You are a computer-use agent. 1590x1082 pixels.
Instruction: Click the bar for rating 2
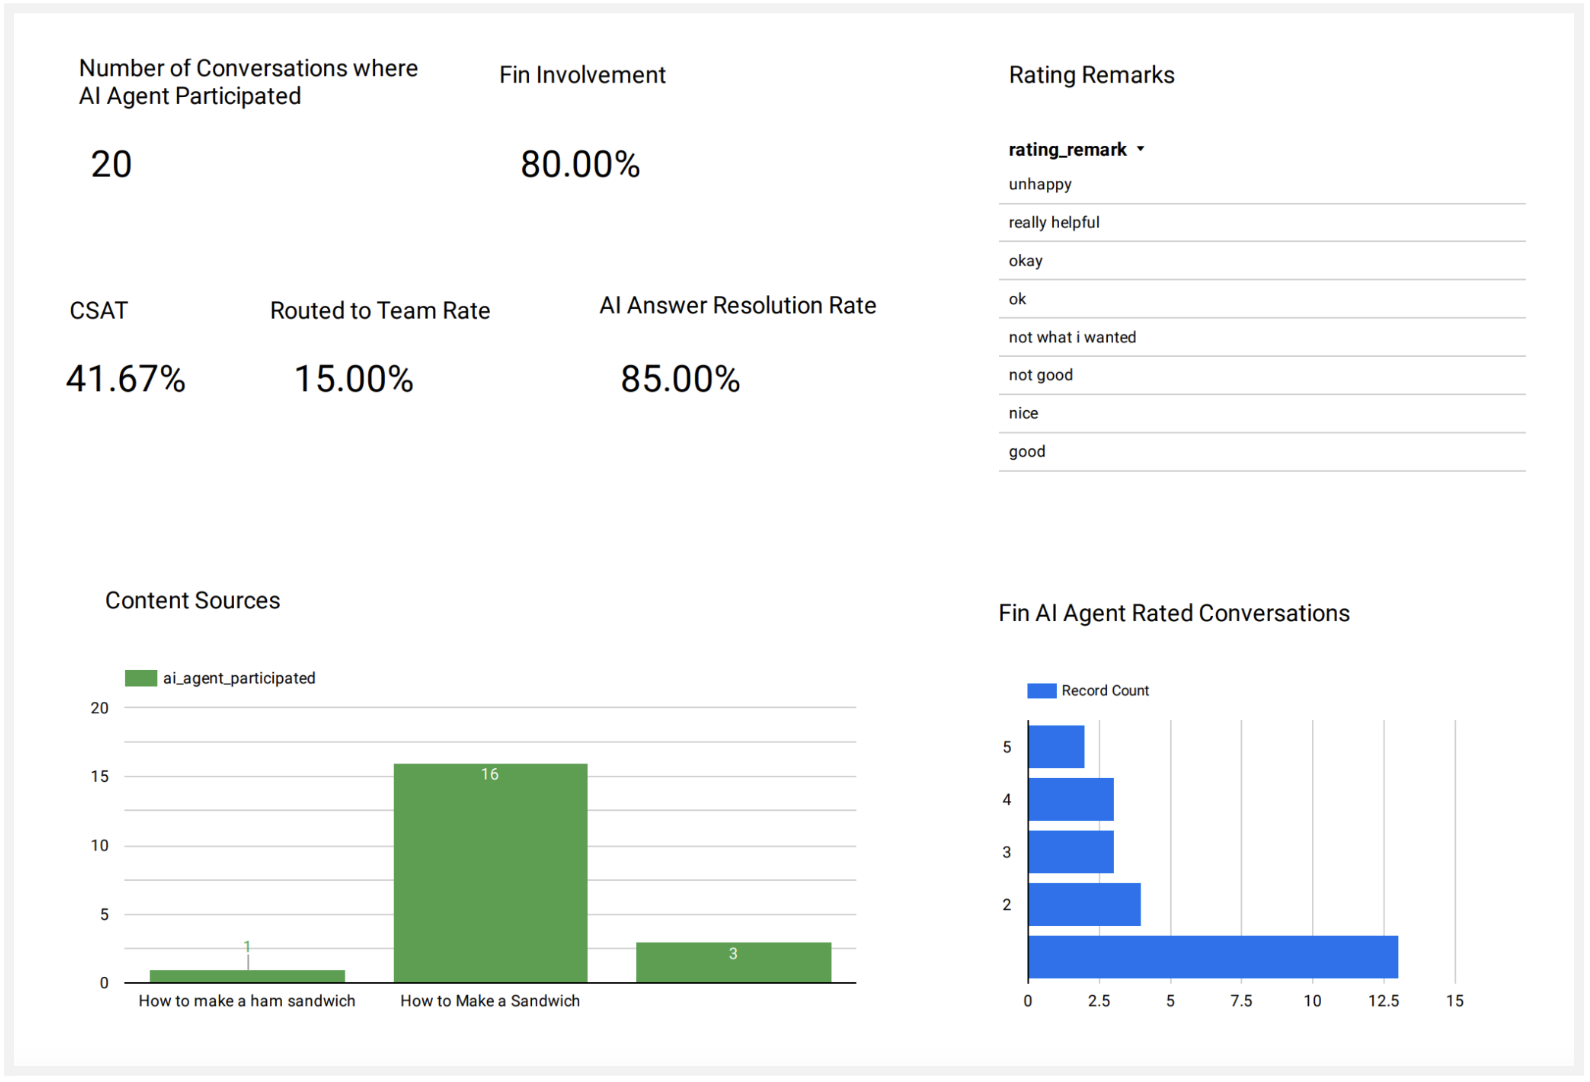1085,905
